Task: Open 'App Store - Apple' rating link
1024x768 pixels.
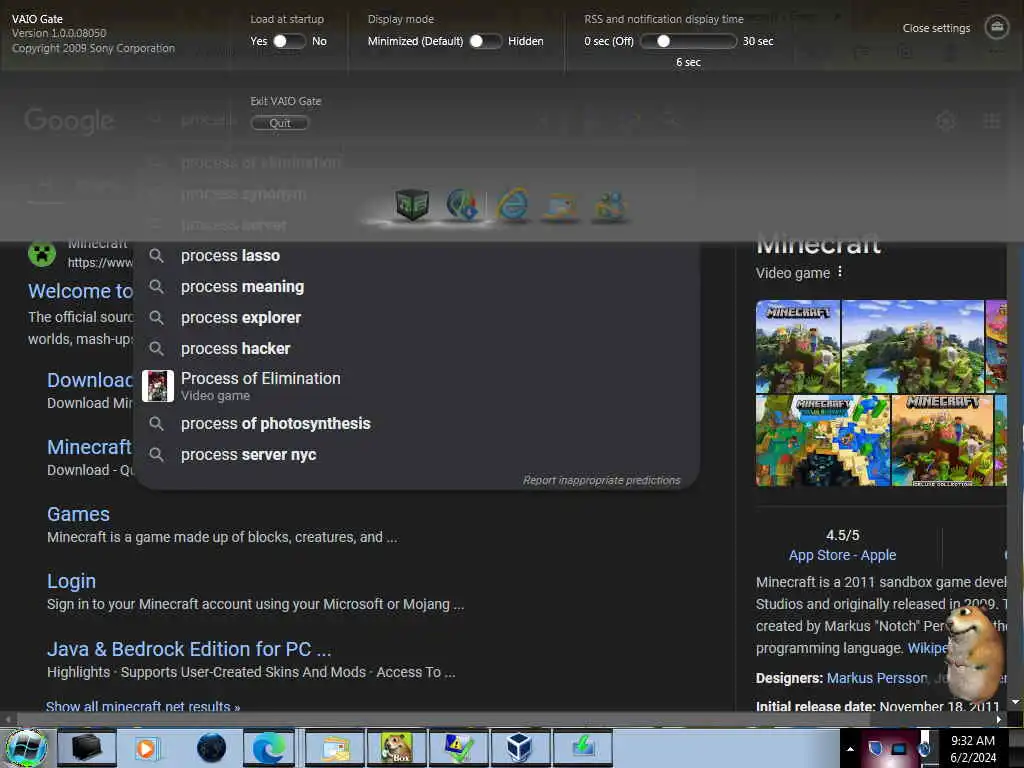Action: click(842, 555)
